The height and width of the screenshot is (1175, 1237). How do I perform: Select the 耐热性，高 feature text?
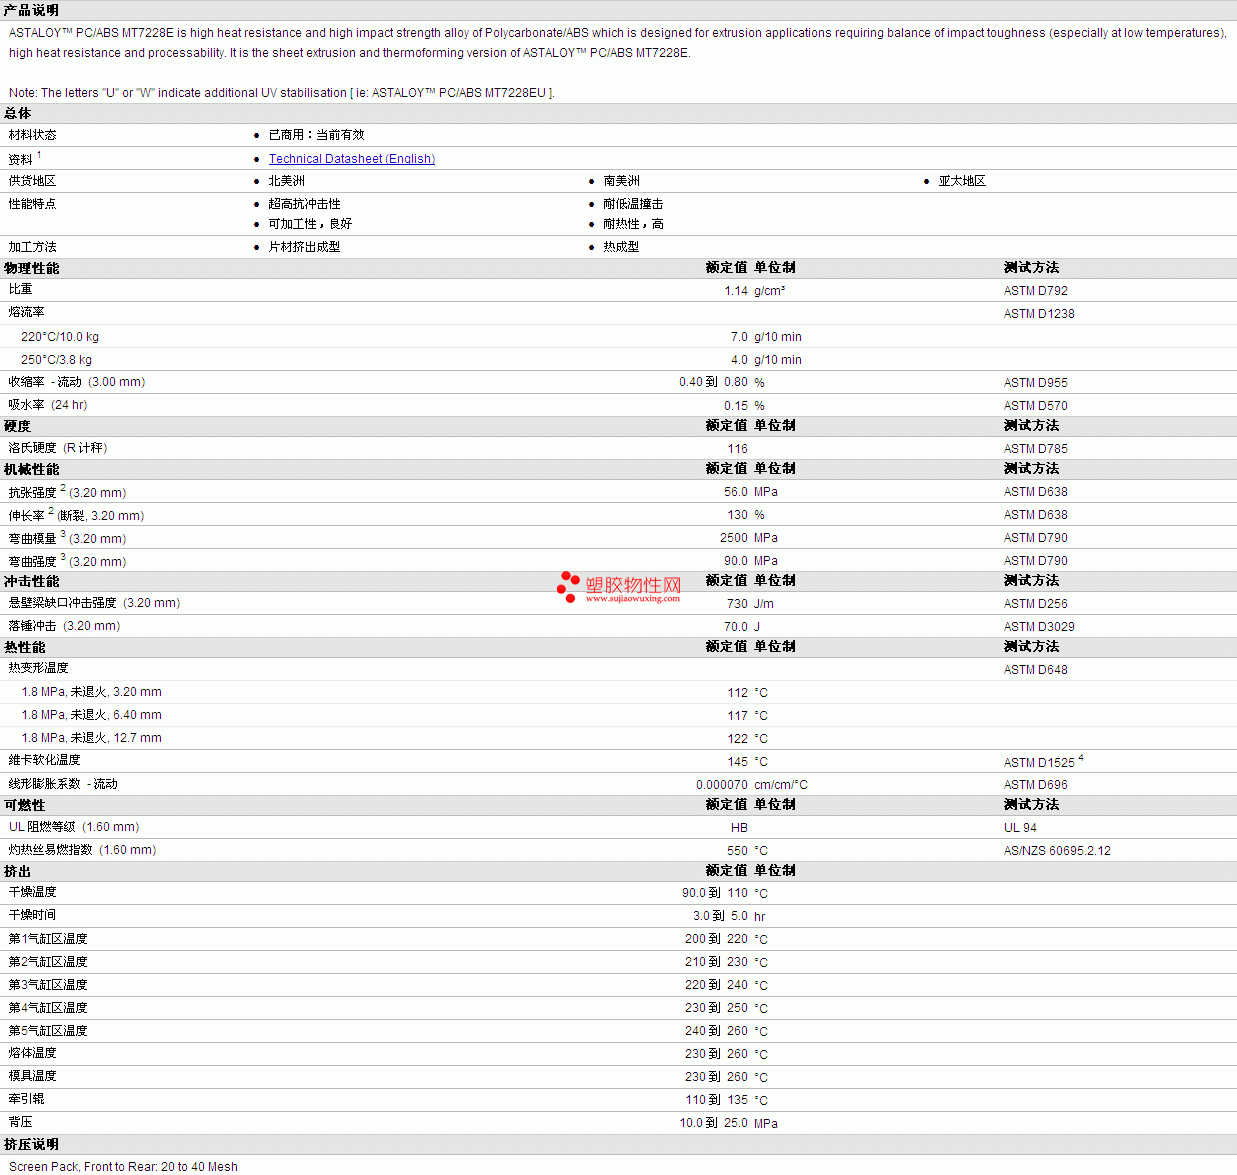pyautogui.click(x=633, y=224)
